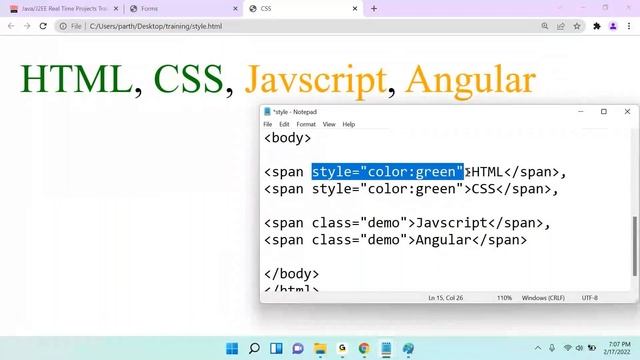Click the Javscript span line in Notepad
The image size is (640, 360).
[407, 223]
